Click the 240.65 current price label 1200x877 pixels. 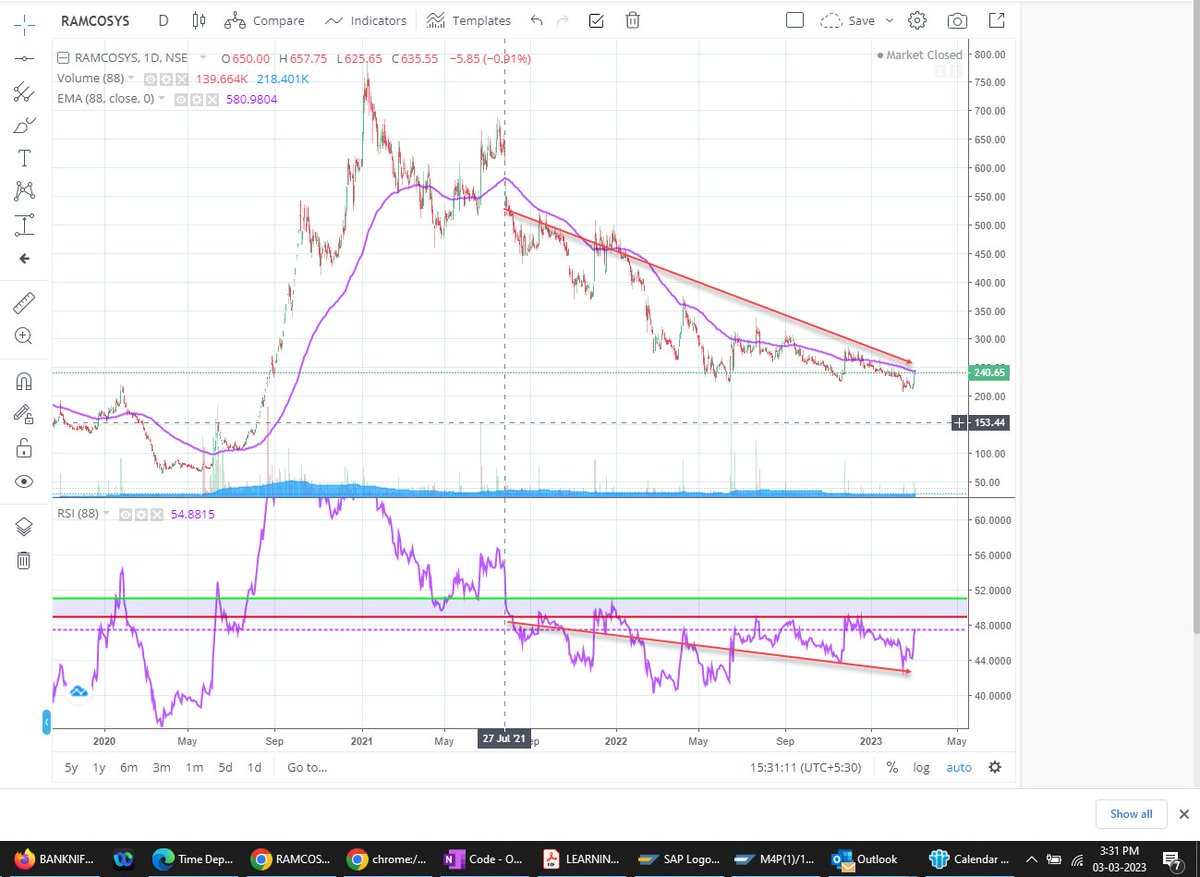(989, 373)
